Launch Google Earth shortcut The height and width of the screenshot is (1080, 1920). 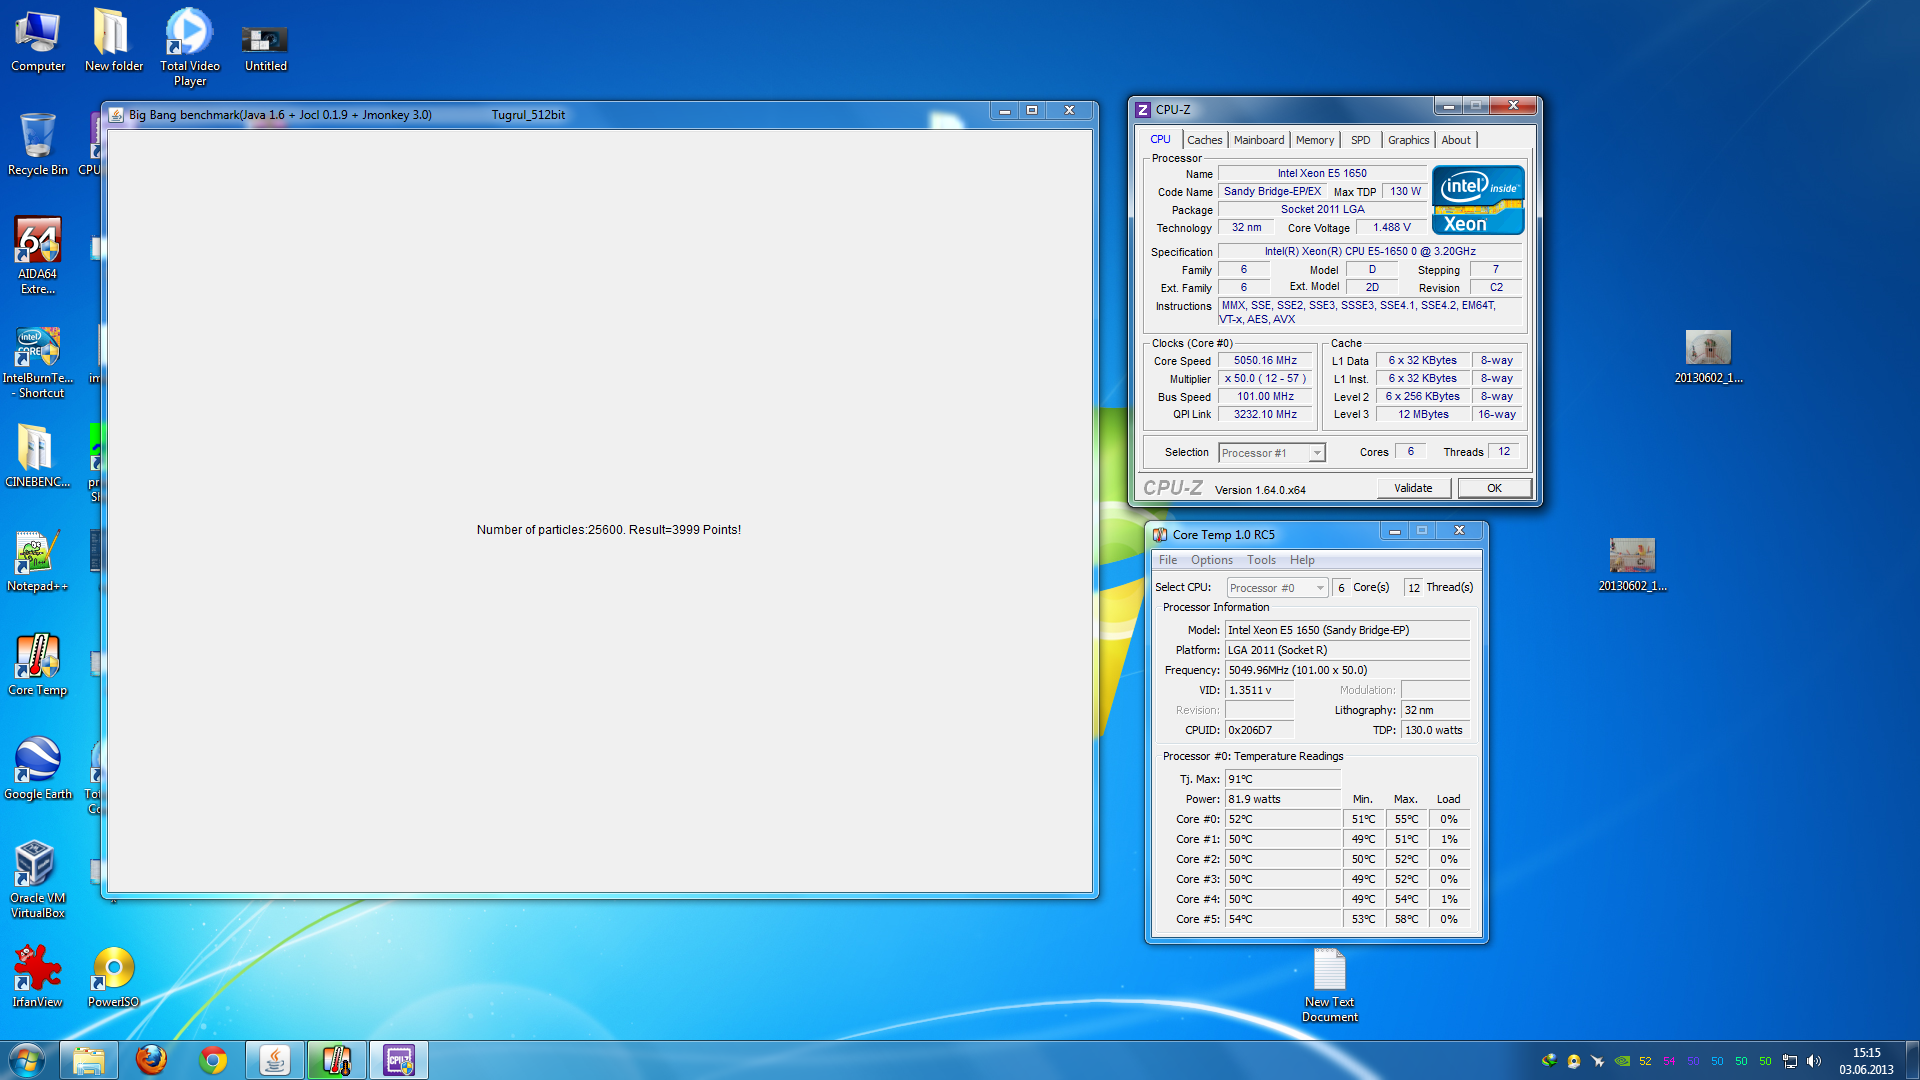pyautogui.click(x=38, y=769)
